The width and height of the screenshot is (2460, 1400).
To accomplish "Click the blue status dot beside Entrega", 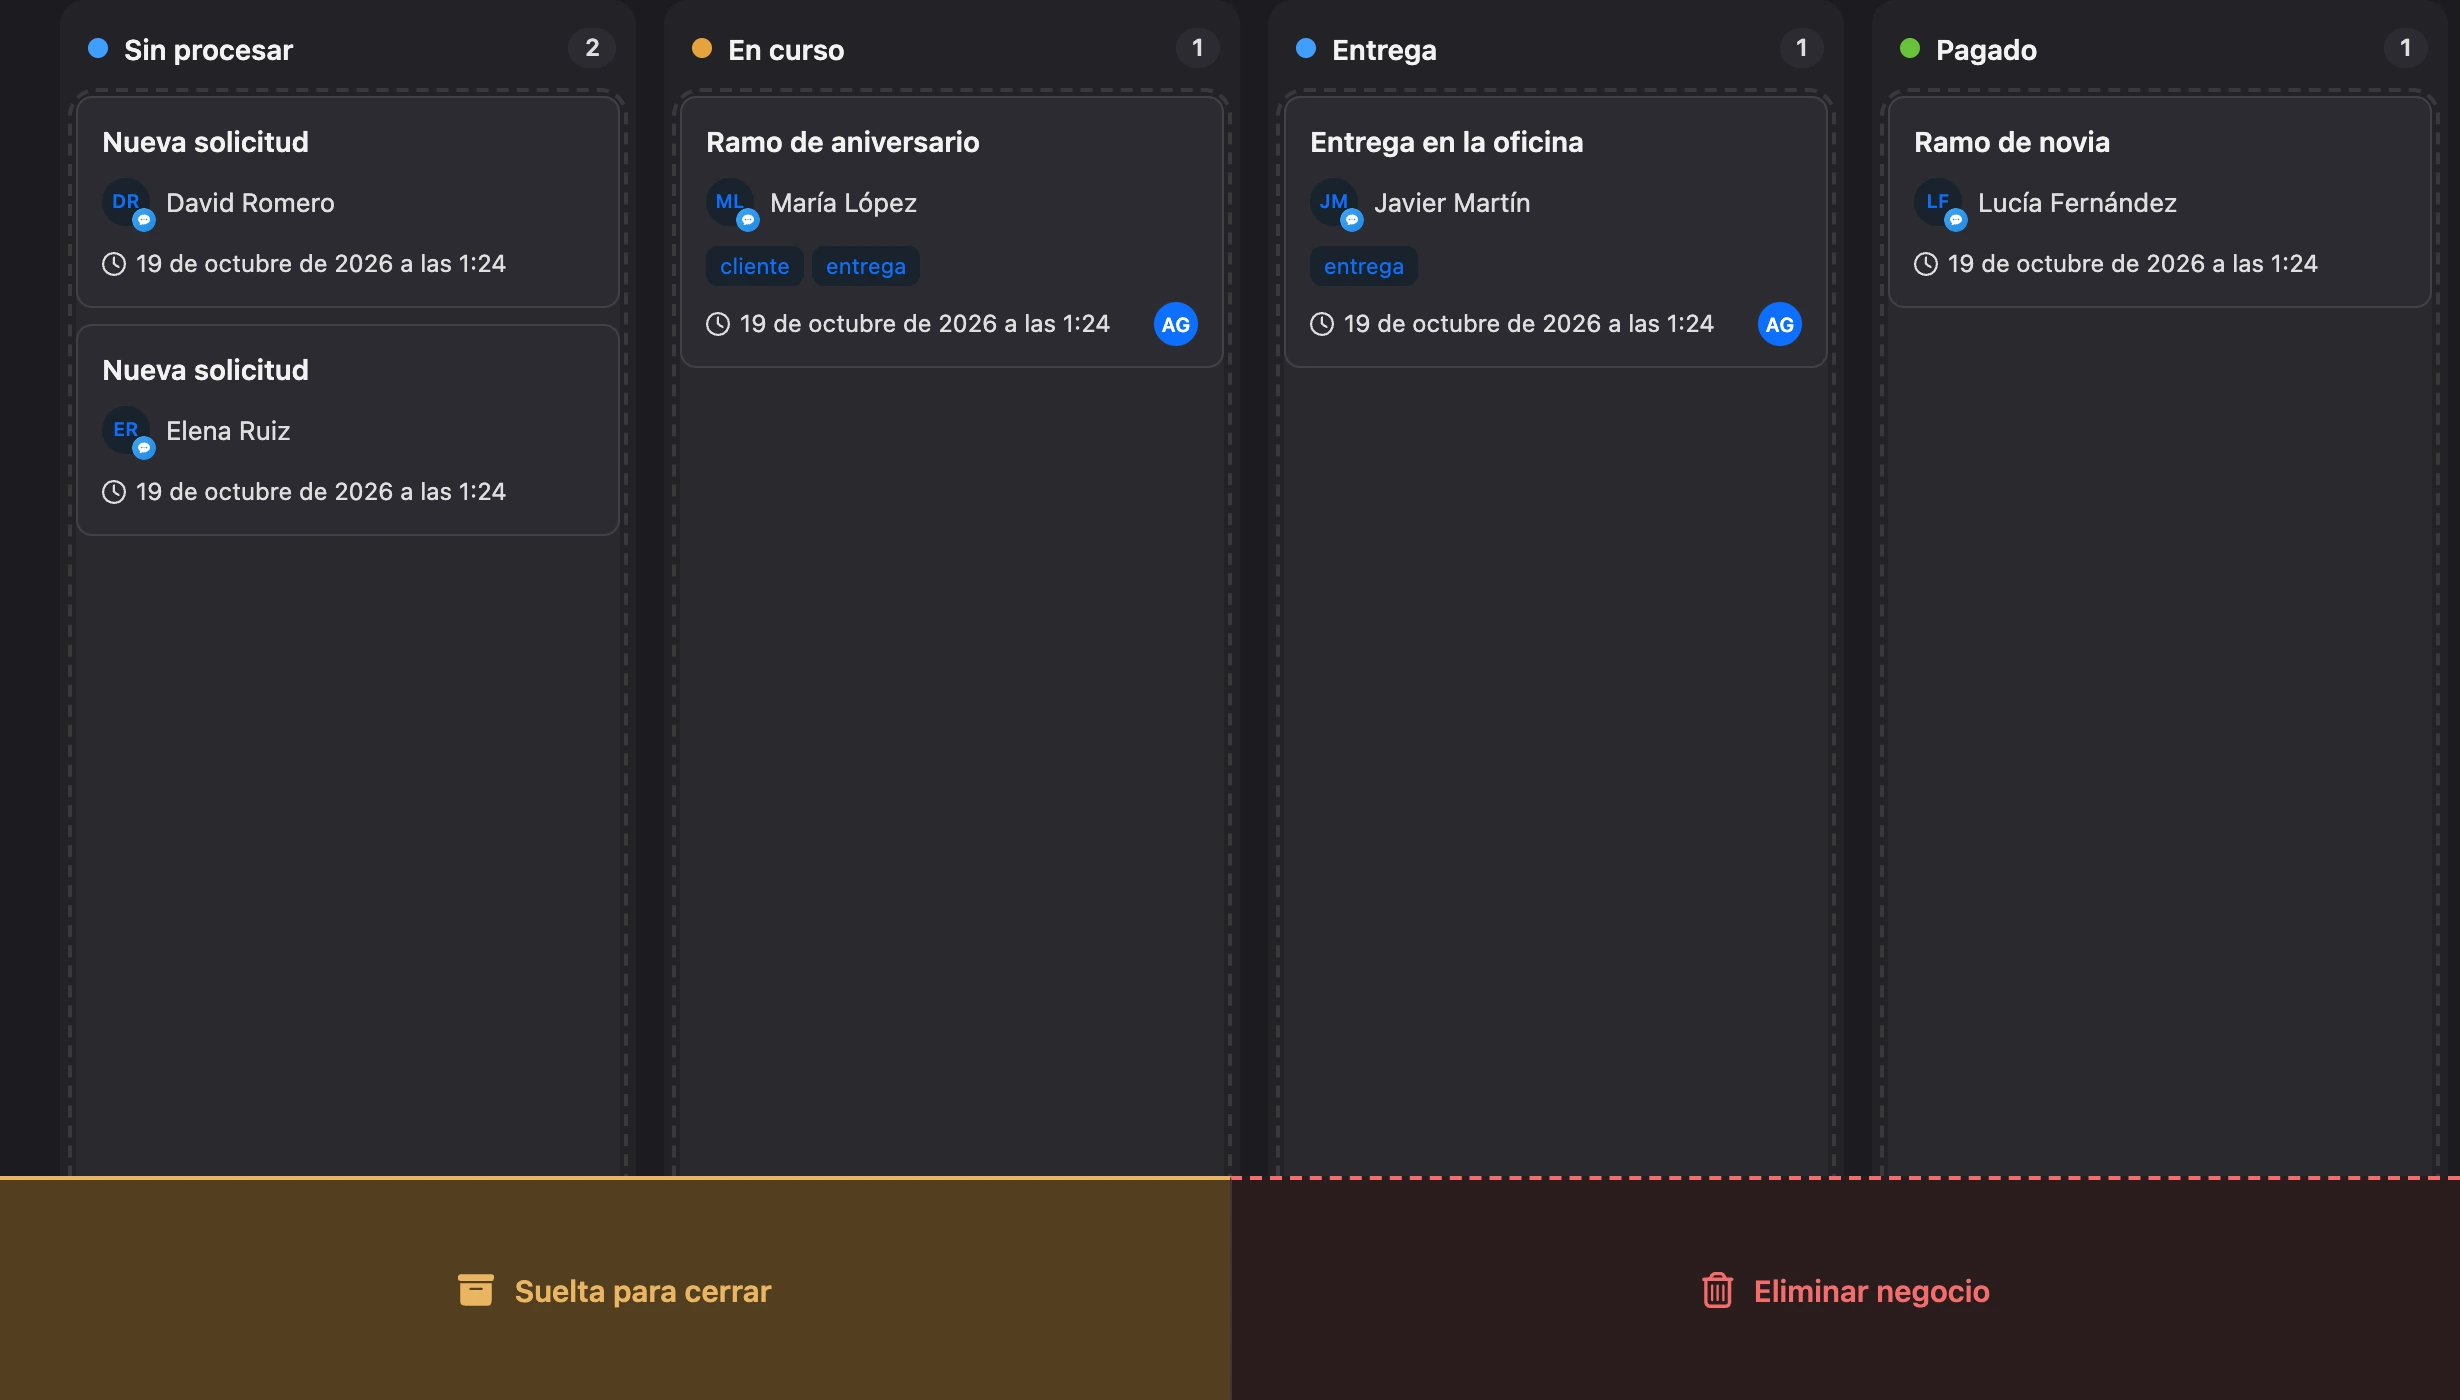I will point(1306,48).
